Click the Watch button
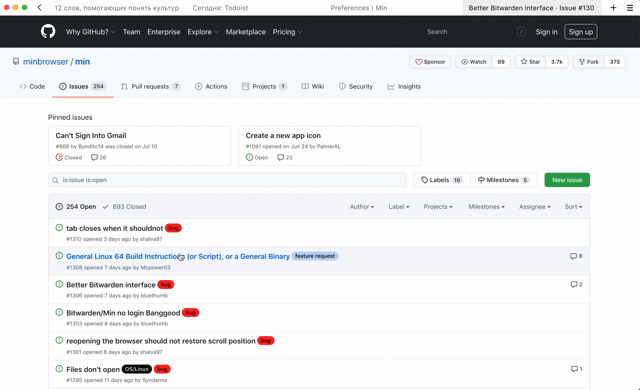 point(474,62)
